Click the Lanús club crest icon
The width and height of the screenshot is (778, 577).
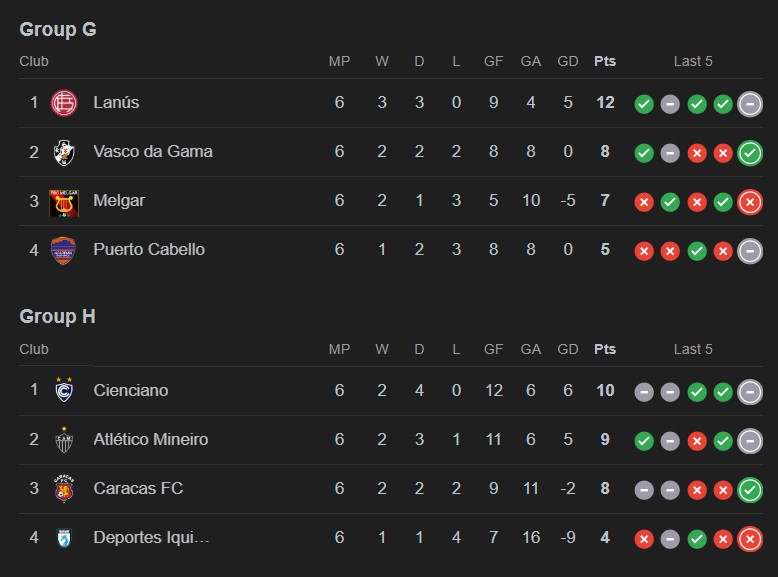[x=64, y=103]
